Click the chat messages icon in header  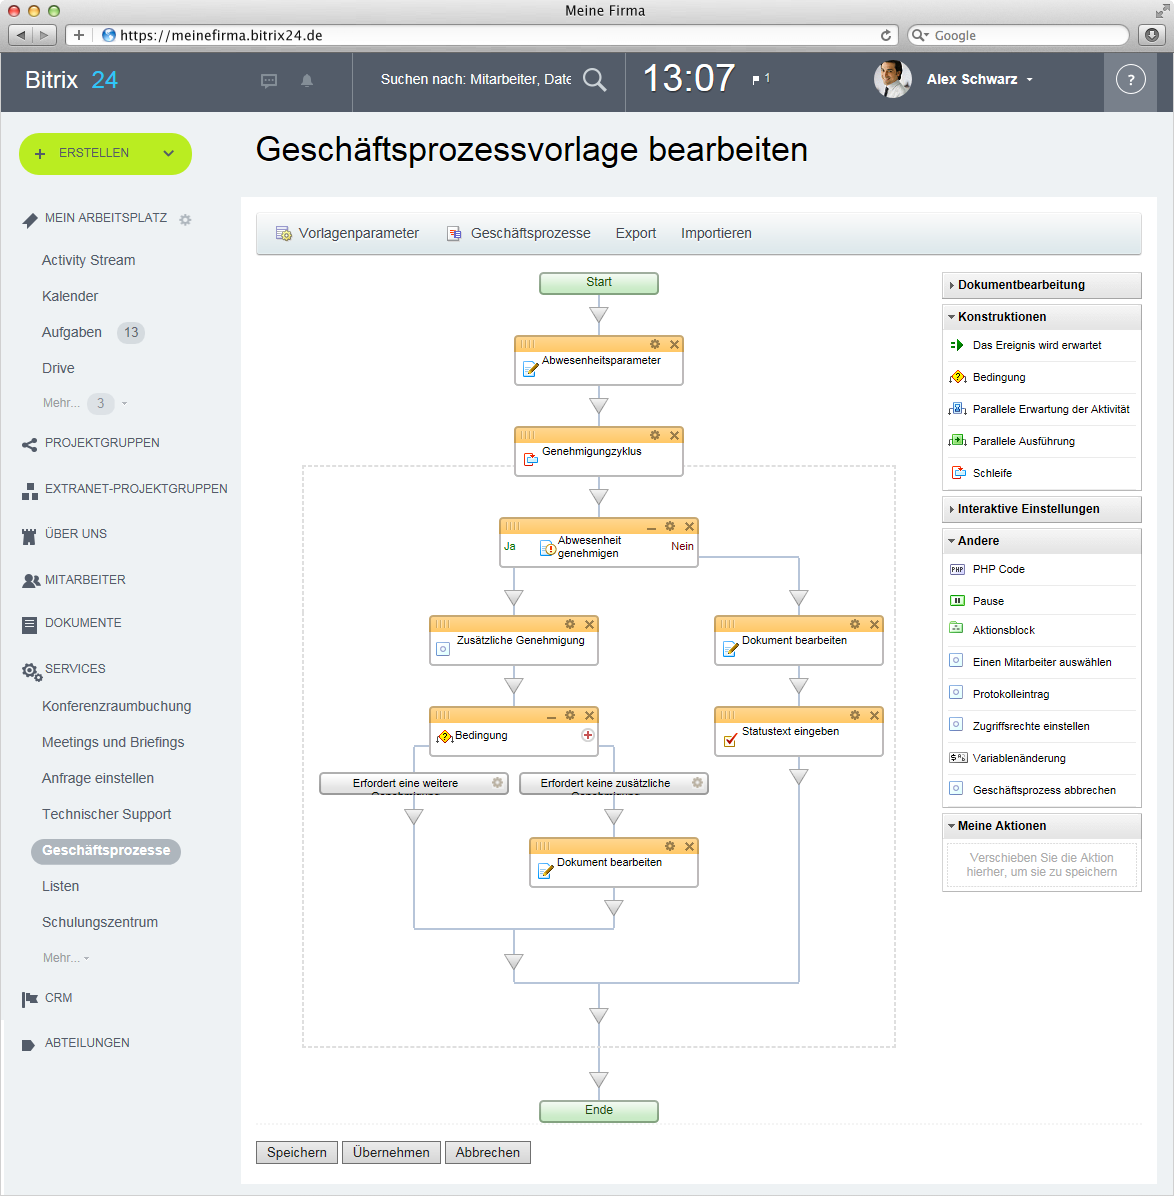(x=269, y=80)
